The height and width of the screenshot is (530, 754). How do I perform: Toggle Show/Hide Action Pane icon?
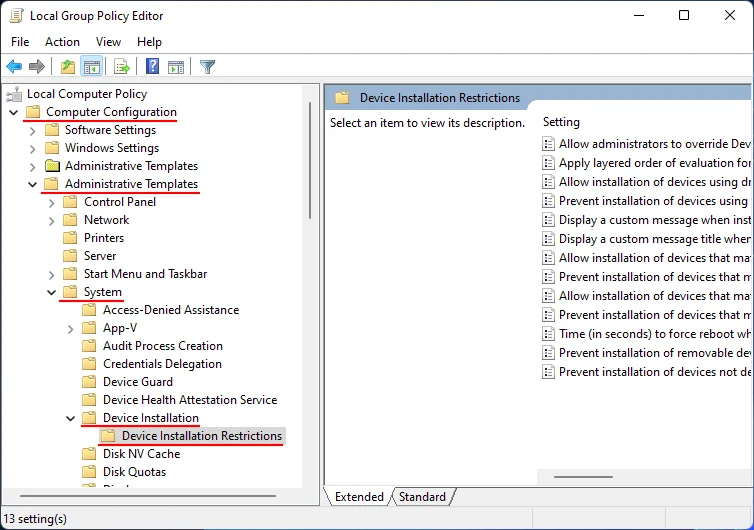(176, 67)
